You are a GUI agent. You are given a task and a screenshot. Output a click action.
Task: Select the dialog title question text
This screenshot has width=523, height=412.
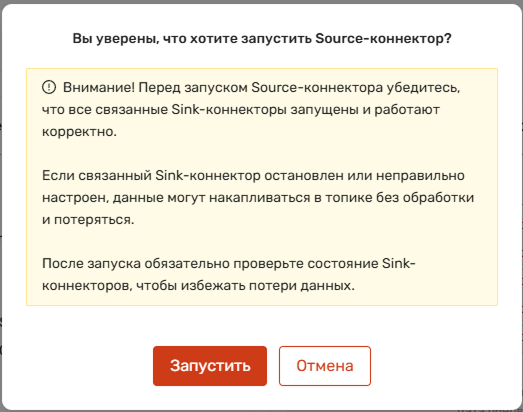pyautogui.click(x=262, y=38)
